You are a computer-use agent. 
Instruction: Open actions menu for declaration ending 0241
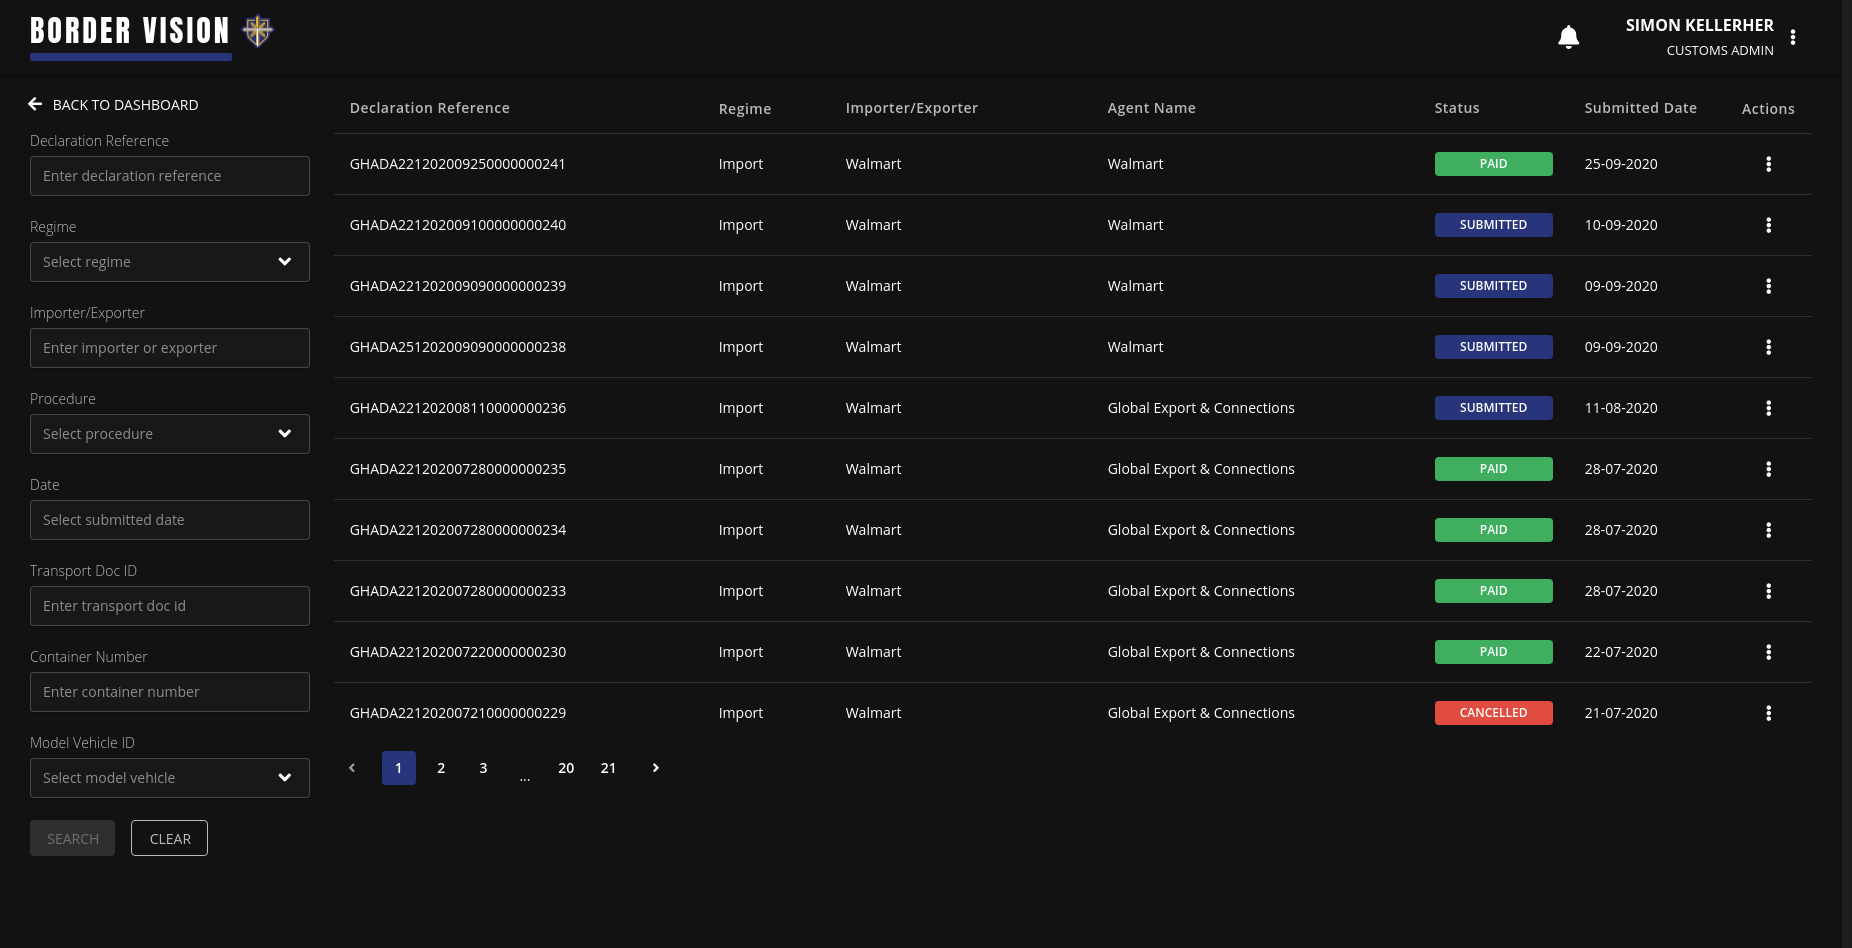click(x=1768, y=164)
